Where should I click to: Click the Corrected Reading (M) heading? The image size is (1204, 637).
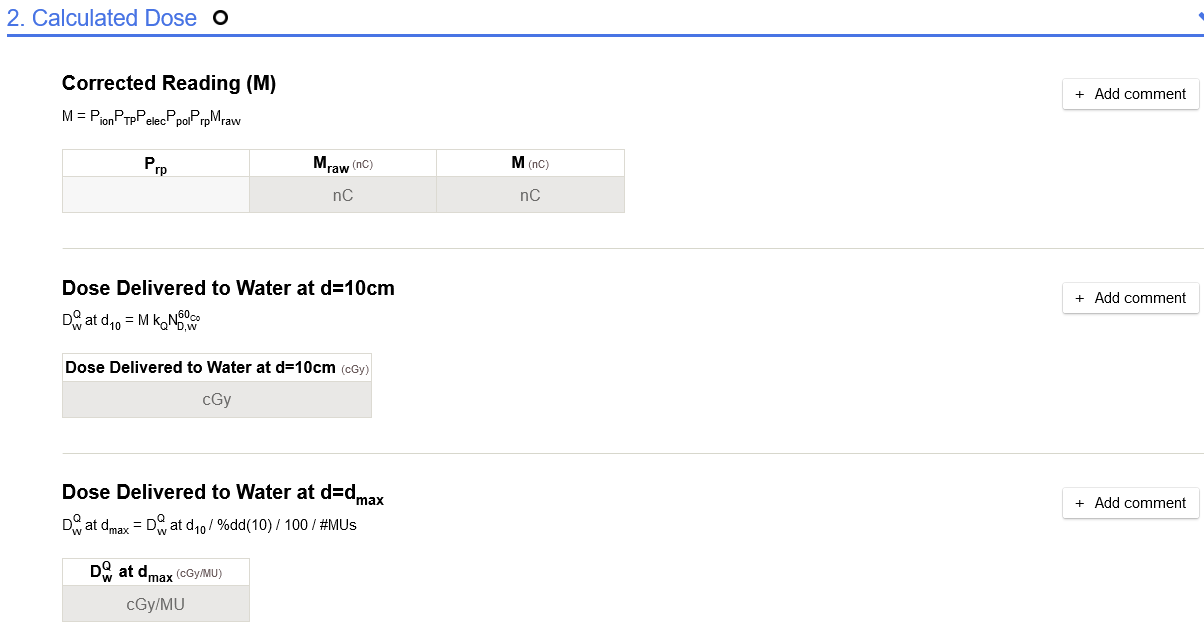click(x=169, y=84)
